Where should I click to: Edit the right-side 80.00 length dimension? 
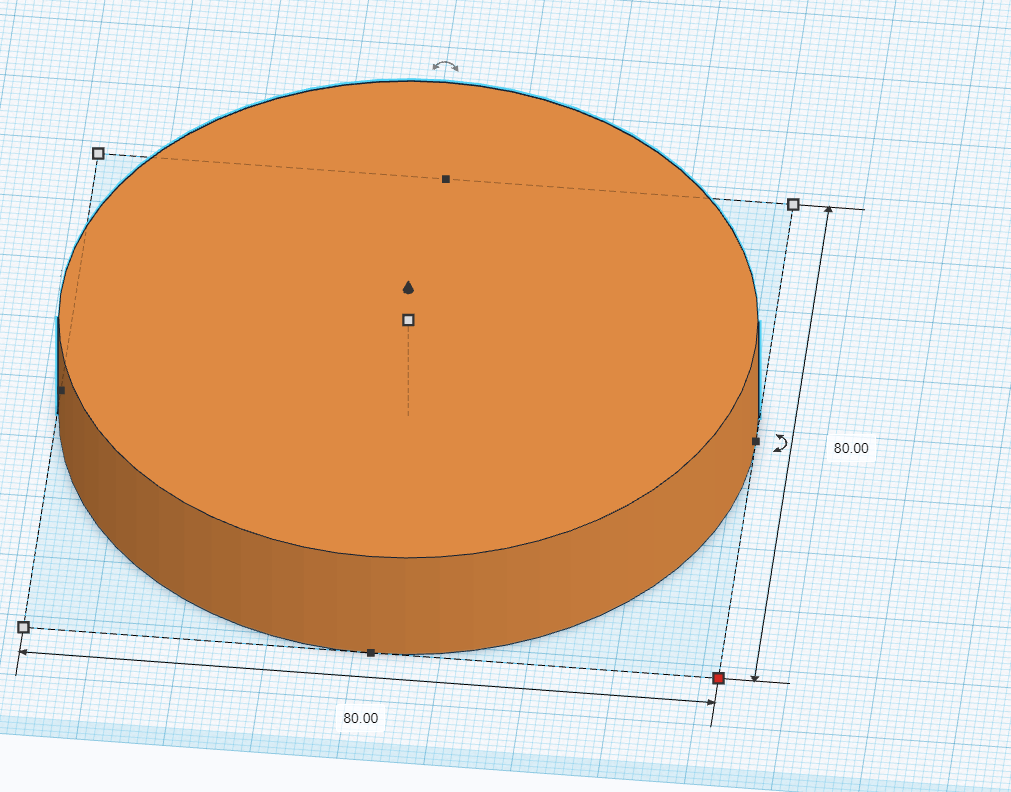(851, 448)
